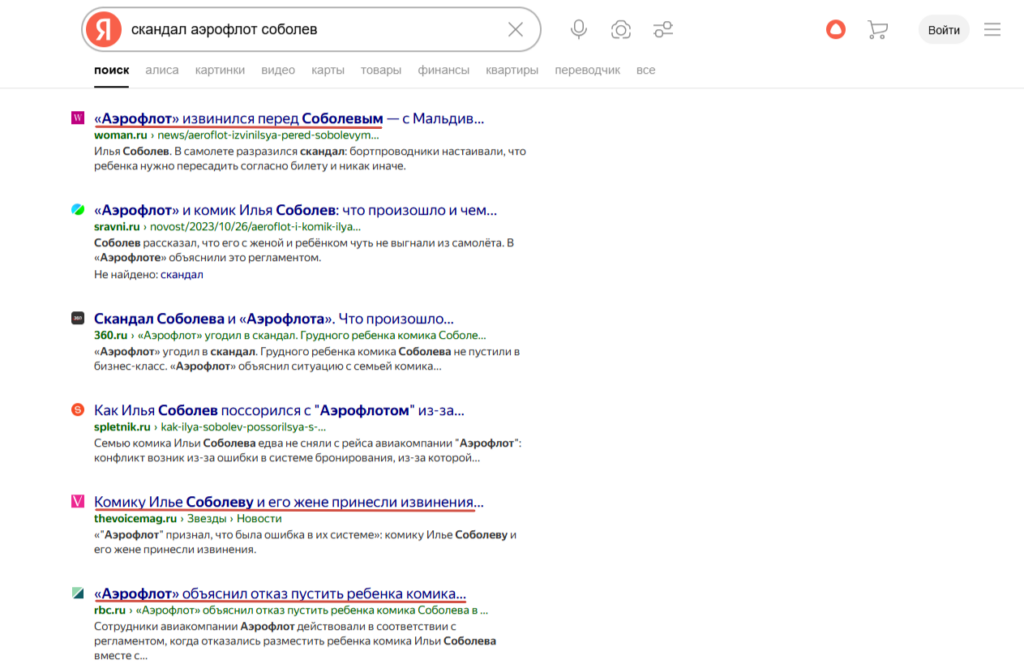Open Как Илья Соболев поссорился result
Screen dimensions: 1024x664
click(x=279, y=410)
